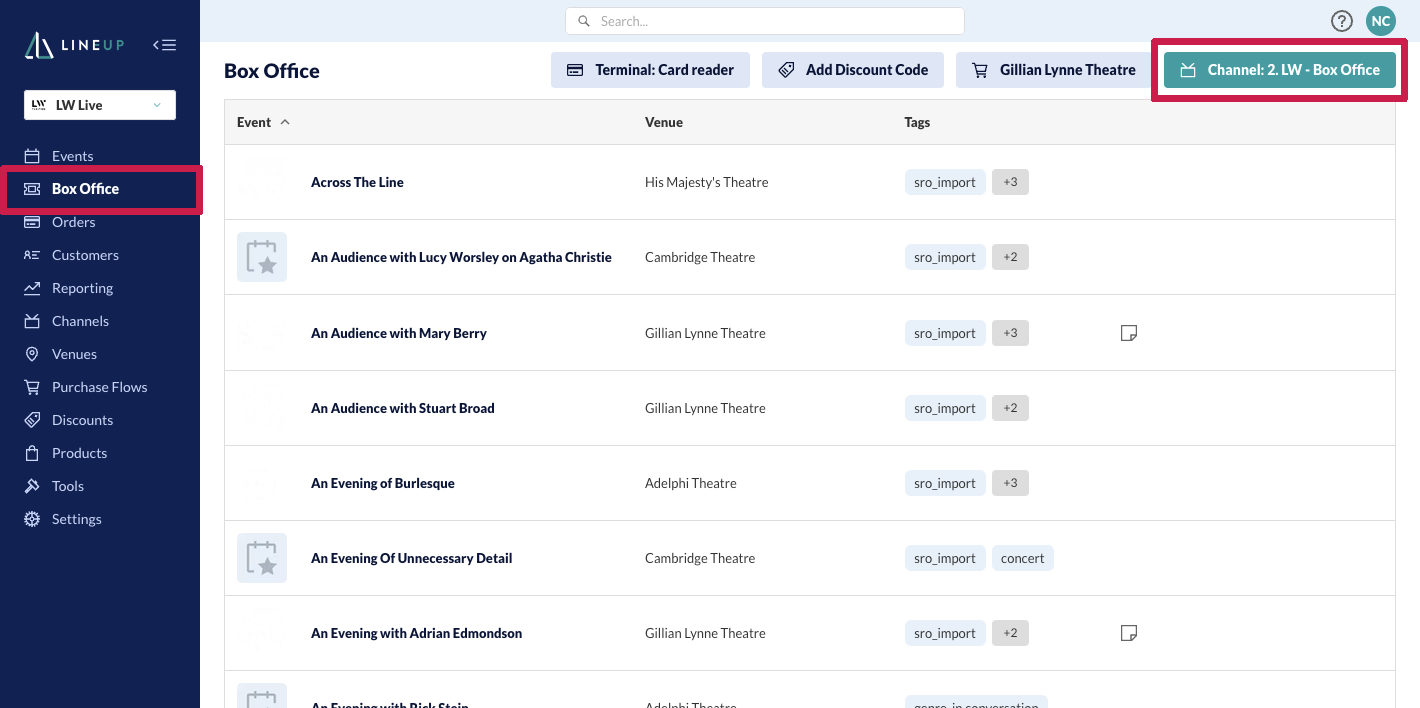1420x708 pixels.
Task: Click Terminal: Card reader button
Action: pyautogui.click(x=650, y=70)
